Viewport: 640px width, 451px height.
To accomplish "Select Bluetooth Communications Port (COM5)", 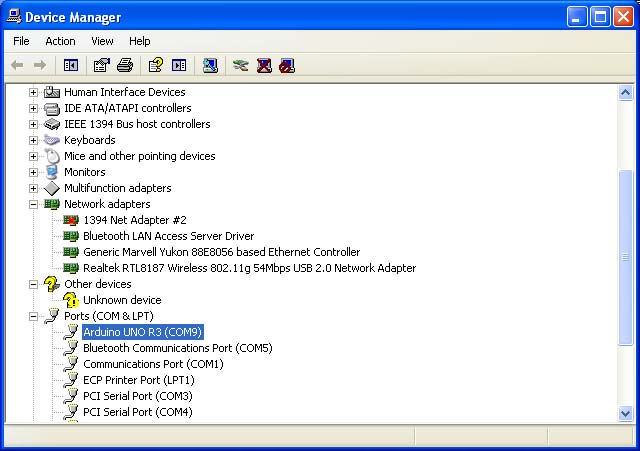I will point(178,348).
